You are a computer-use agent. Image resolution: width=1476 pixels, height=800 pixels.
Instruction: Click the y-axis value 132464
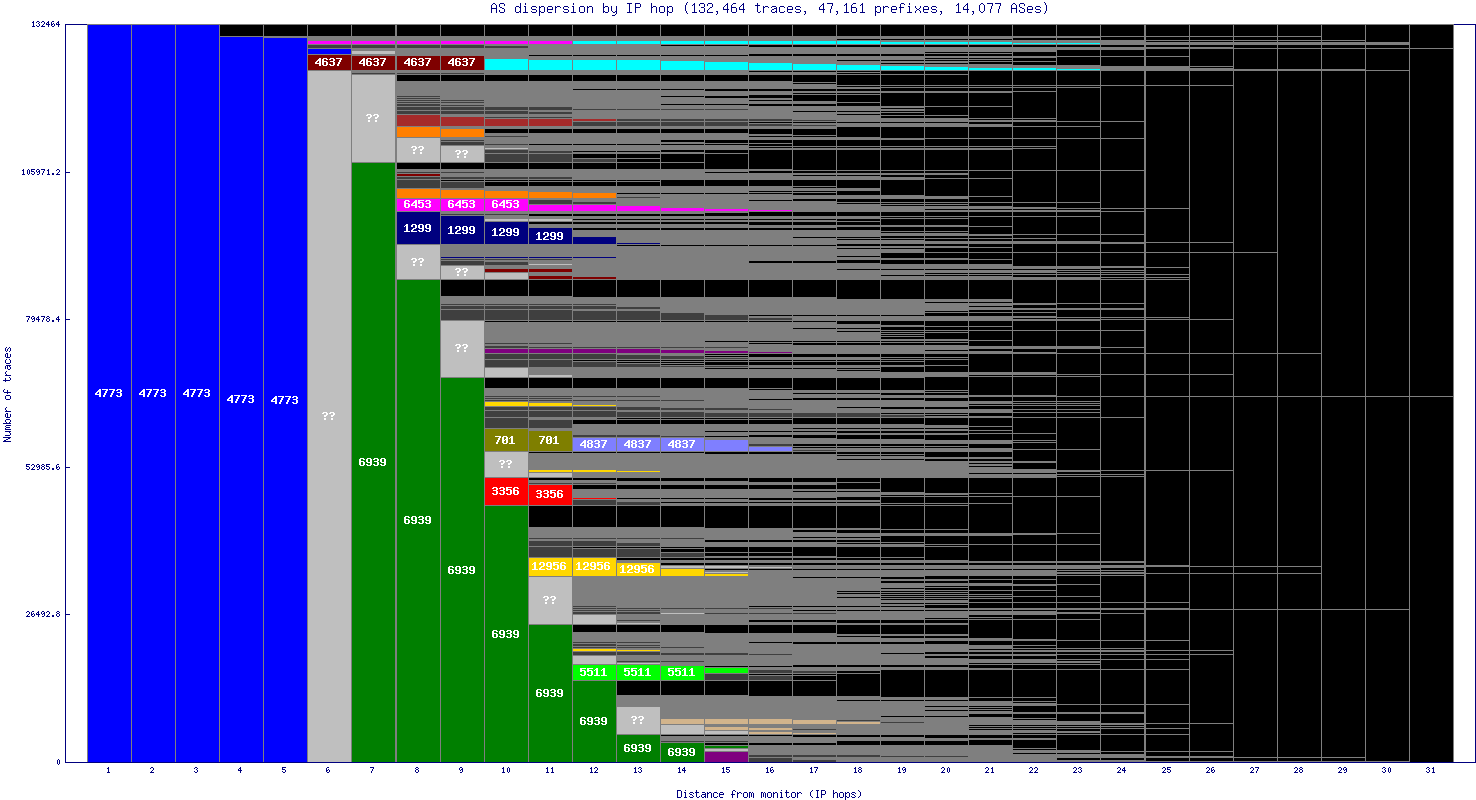(x=47, y=24)
